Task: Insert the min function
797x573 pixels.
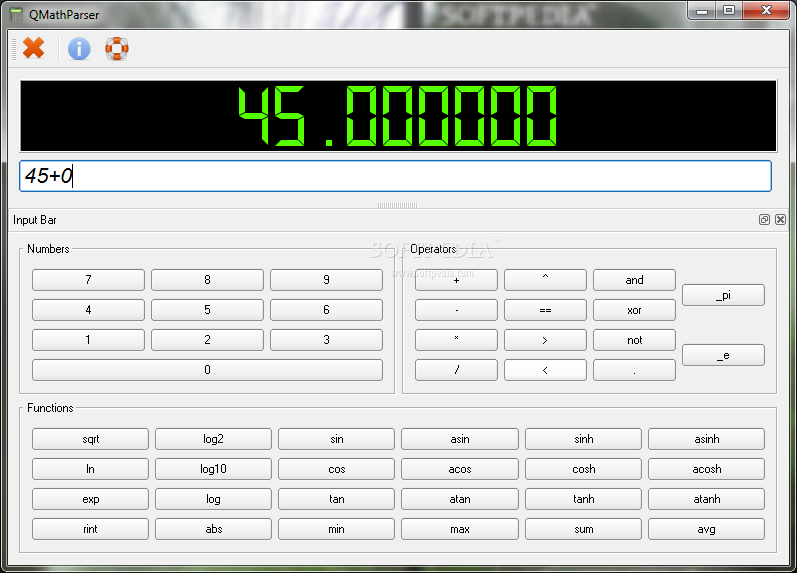Action: click(x=336, y=529)
